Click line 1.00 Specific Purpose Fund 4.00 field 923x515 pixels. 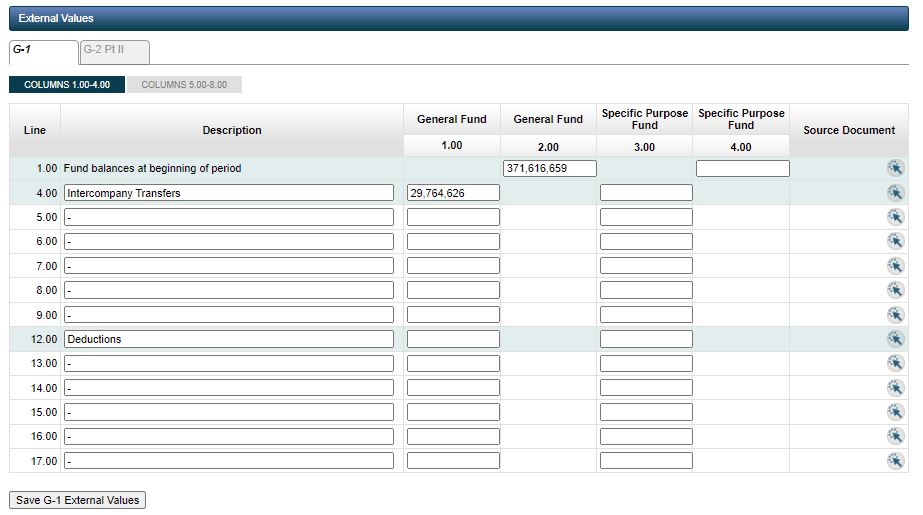(x=743, y=168)
